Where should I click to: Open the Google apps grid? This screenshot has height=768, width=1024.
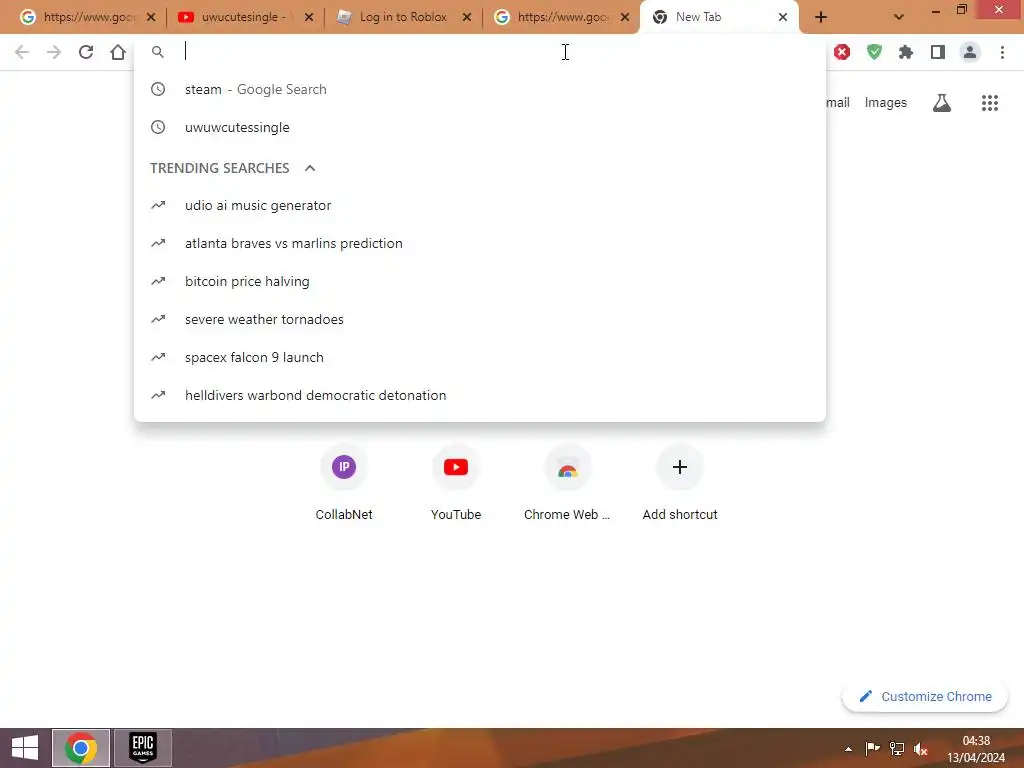(x=989, y=103)
